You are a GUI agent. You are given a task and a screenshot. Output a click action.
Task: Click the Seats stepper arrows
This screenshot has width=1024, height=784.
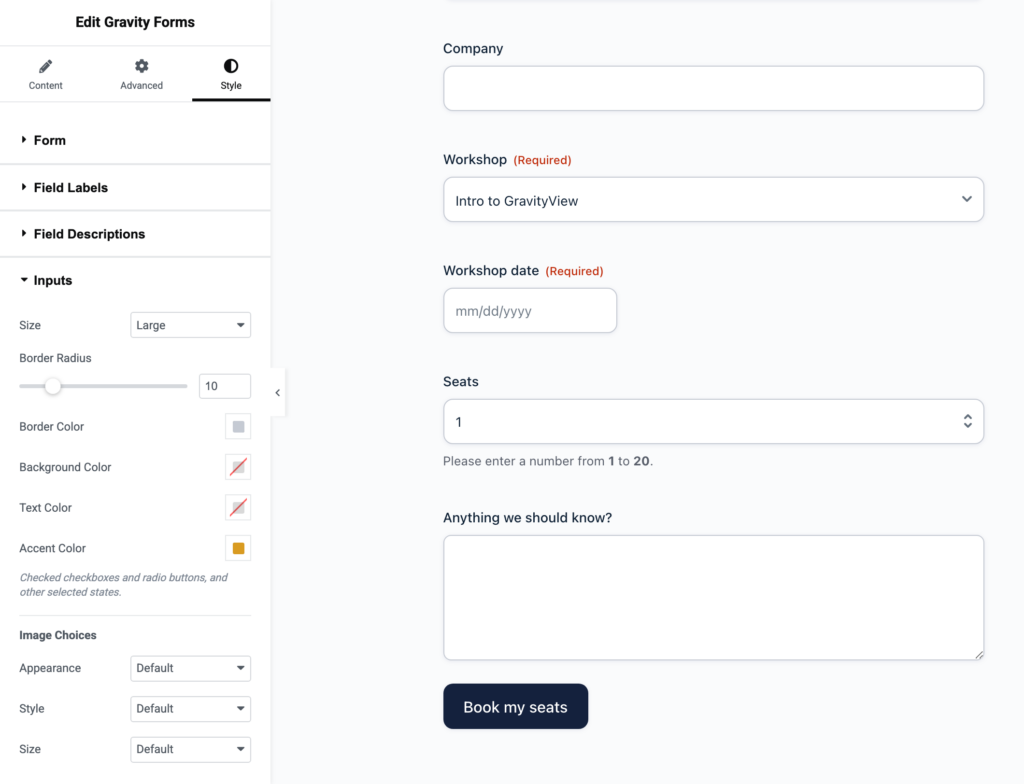967,421
